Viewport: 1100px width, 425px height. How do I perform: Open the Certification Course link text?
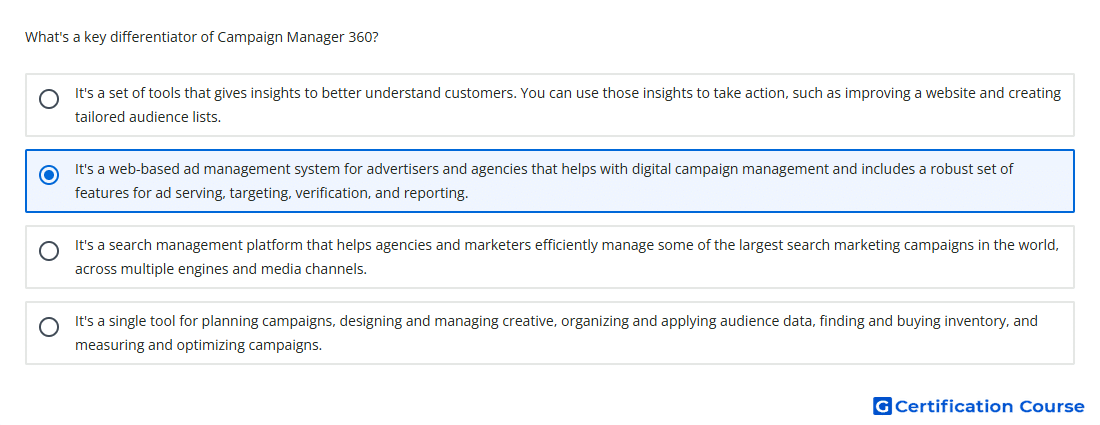990,406
